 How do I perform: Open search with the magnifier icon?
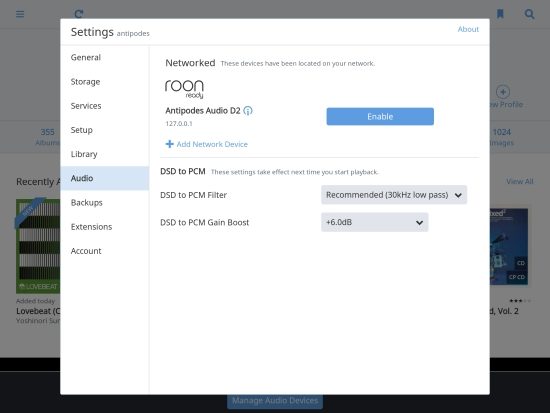pyautogui.click(x=529, y=14)
